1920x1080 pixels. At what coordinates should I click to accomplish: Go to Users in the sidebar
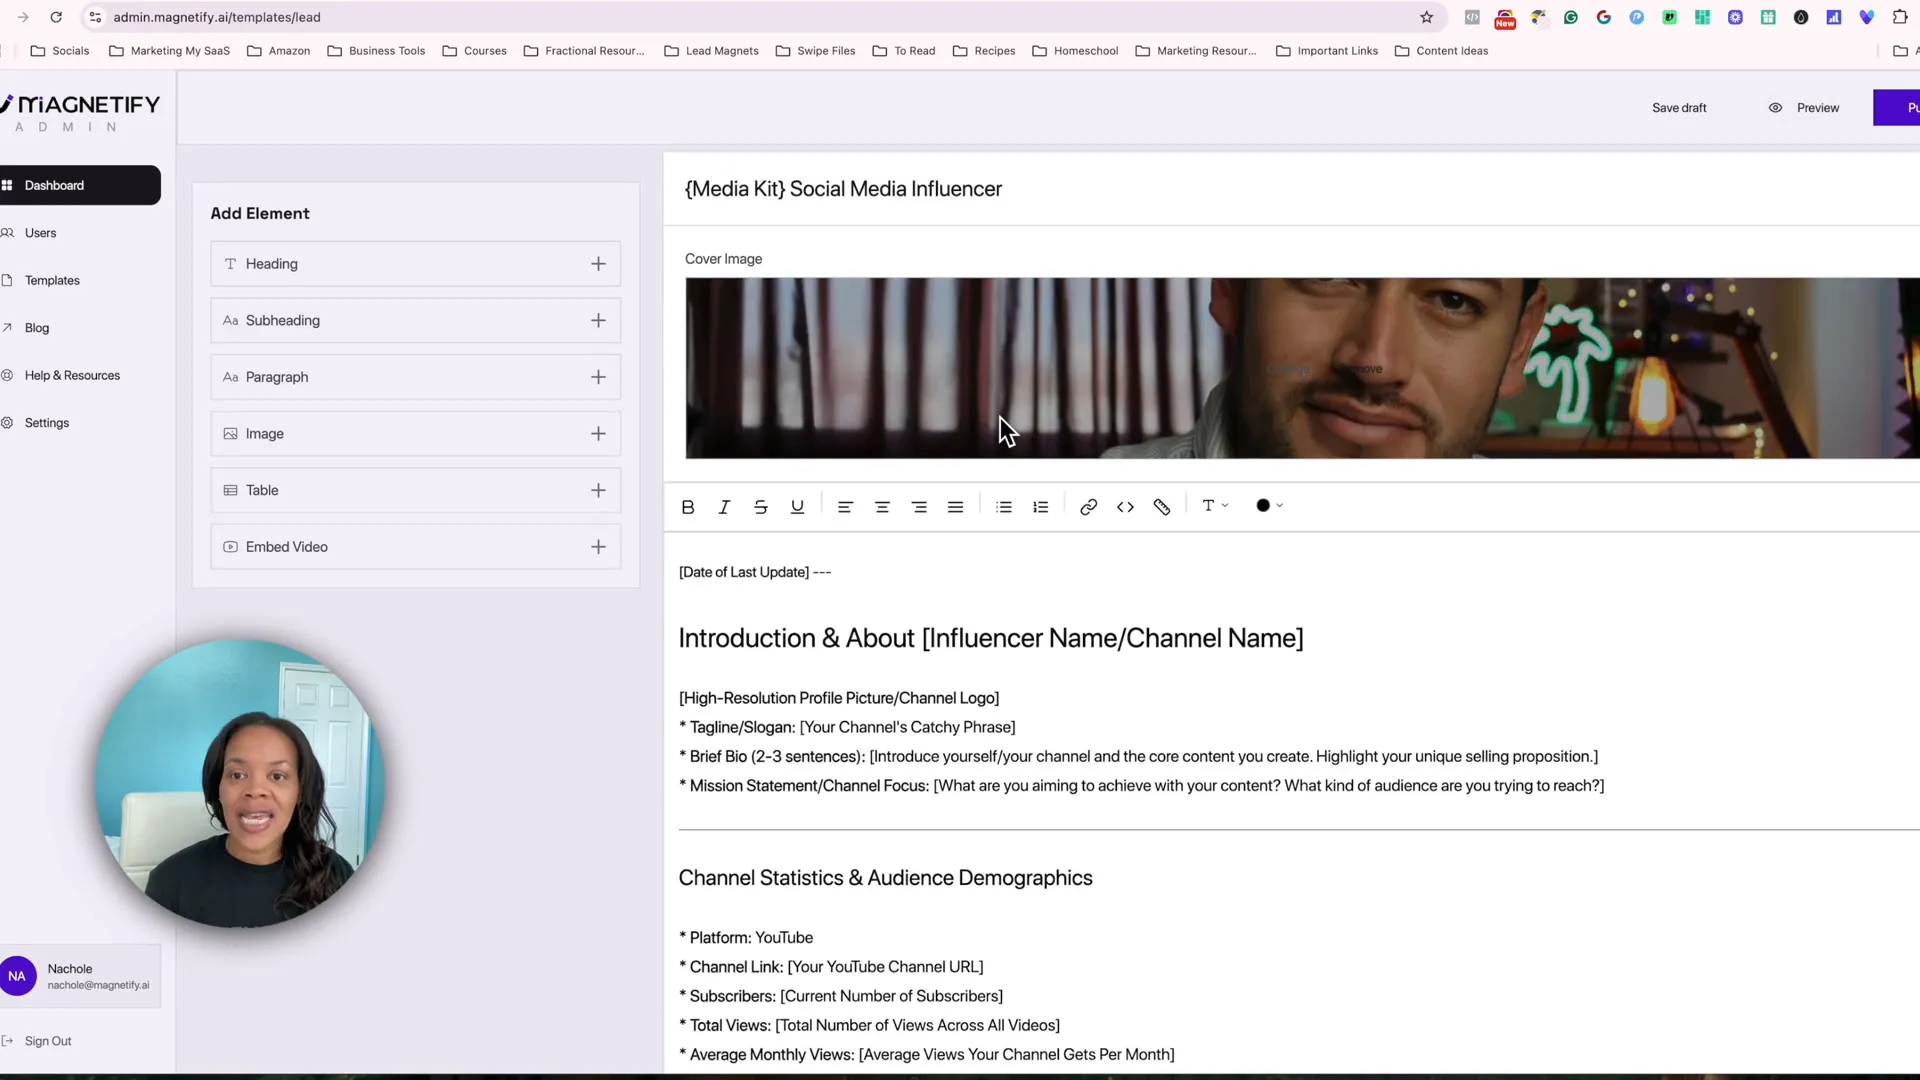[40, 233]
